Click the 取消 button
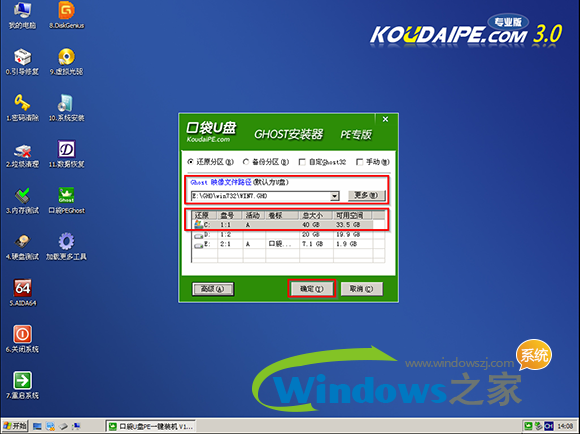 point(361,289)
